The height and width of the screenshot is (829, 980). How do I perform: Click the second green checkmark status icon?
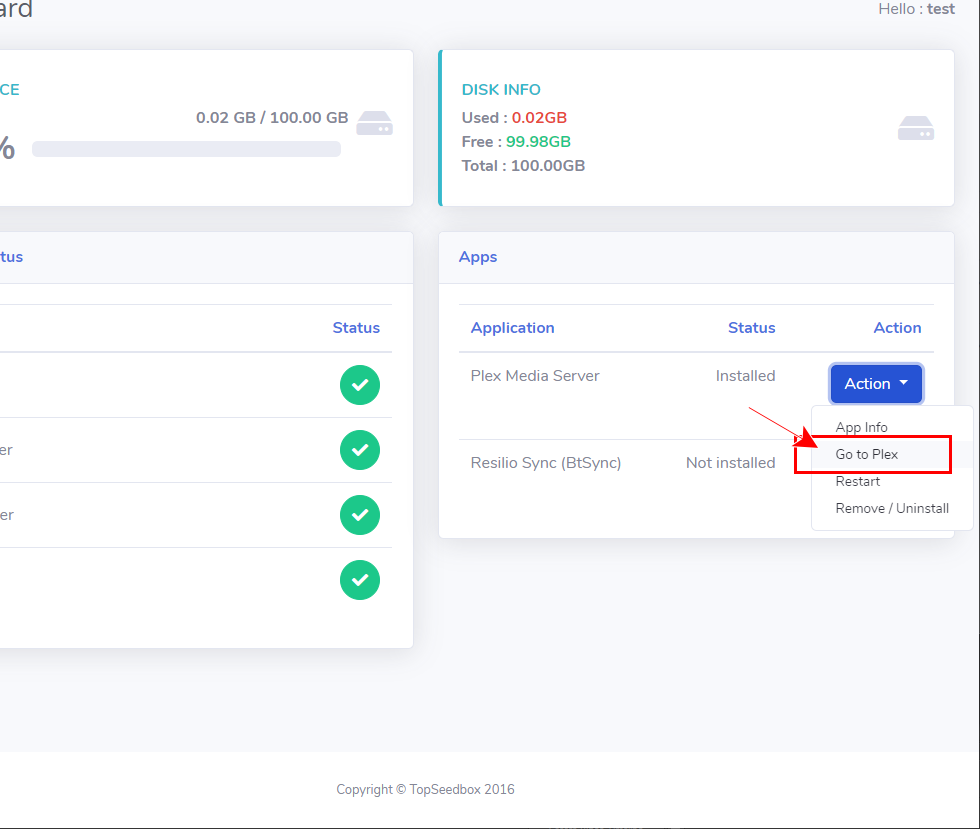coord(360,450)
